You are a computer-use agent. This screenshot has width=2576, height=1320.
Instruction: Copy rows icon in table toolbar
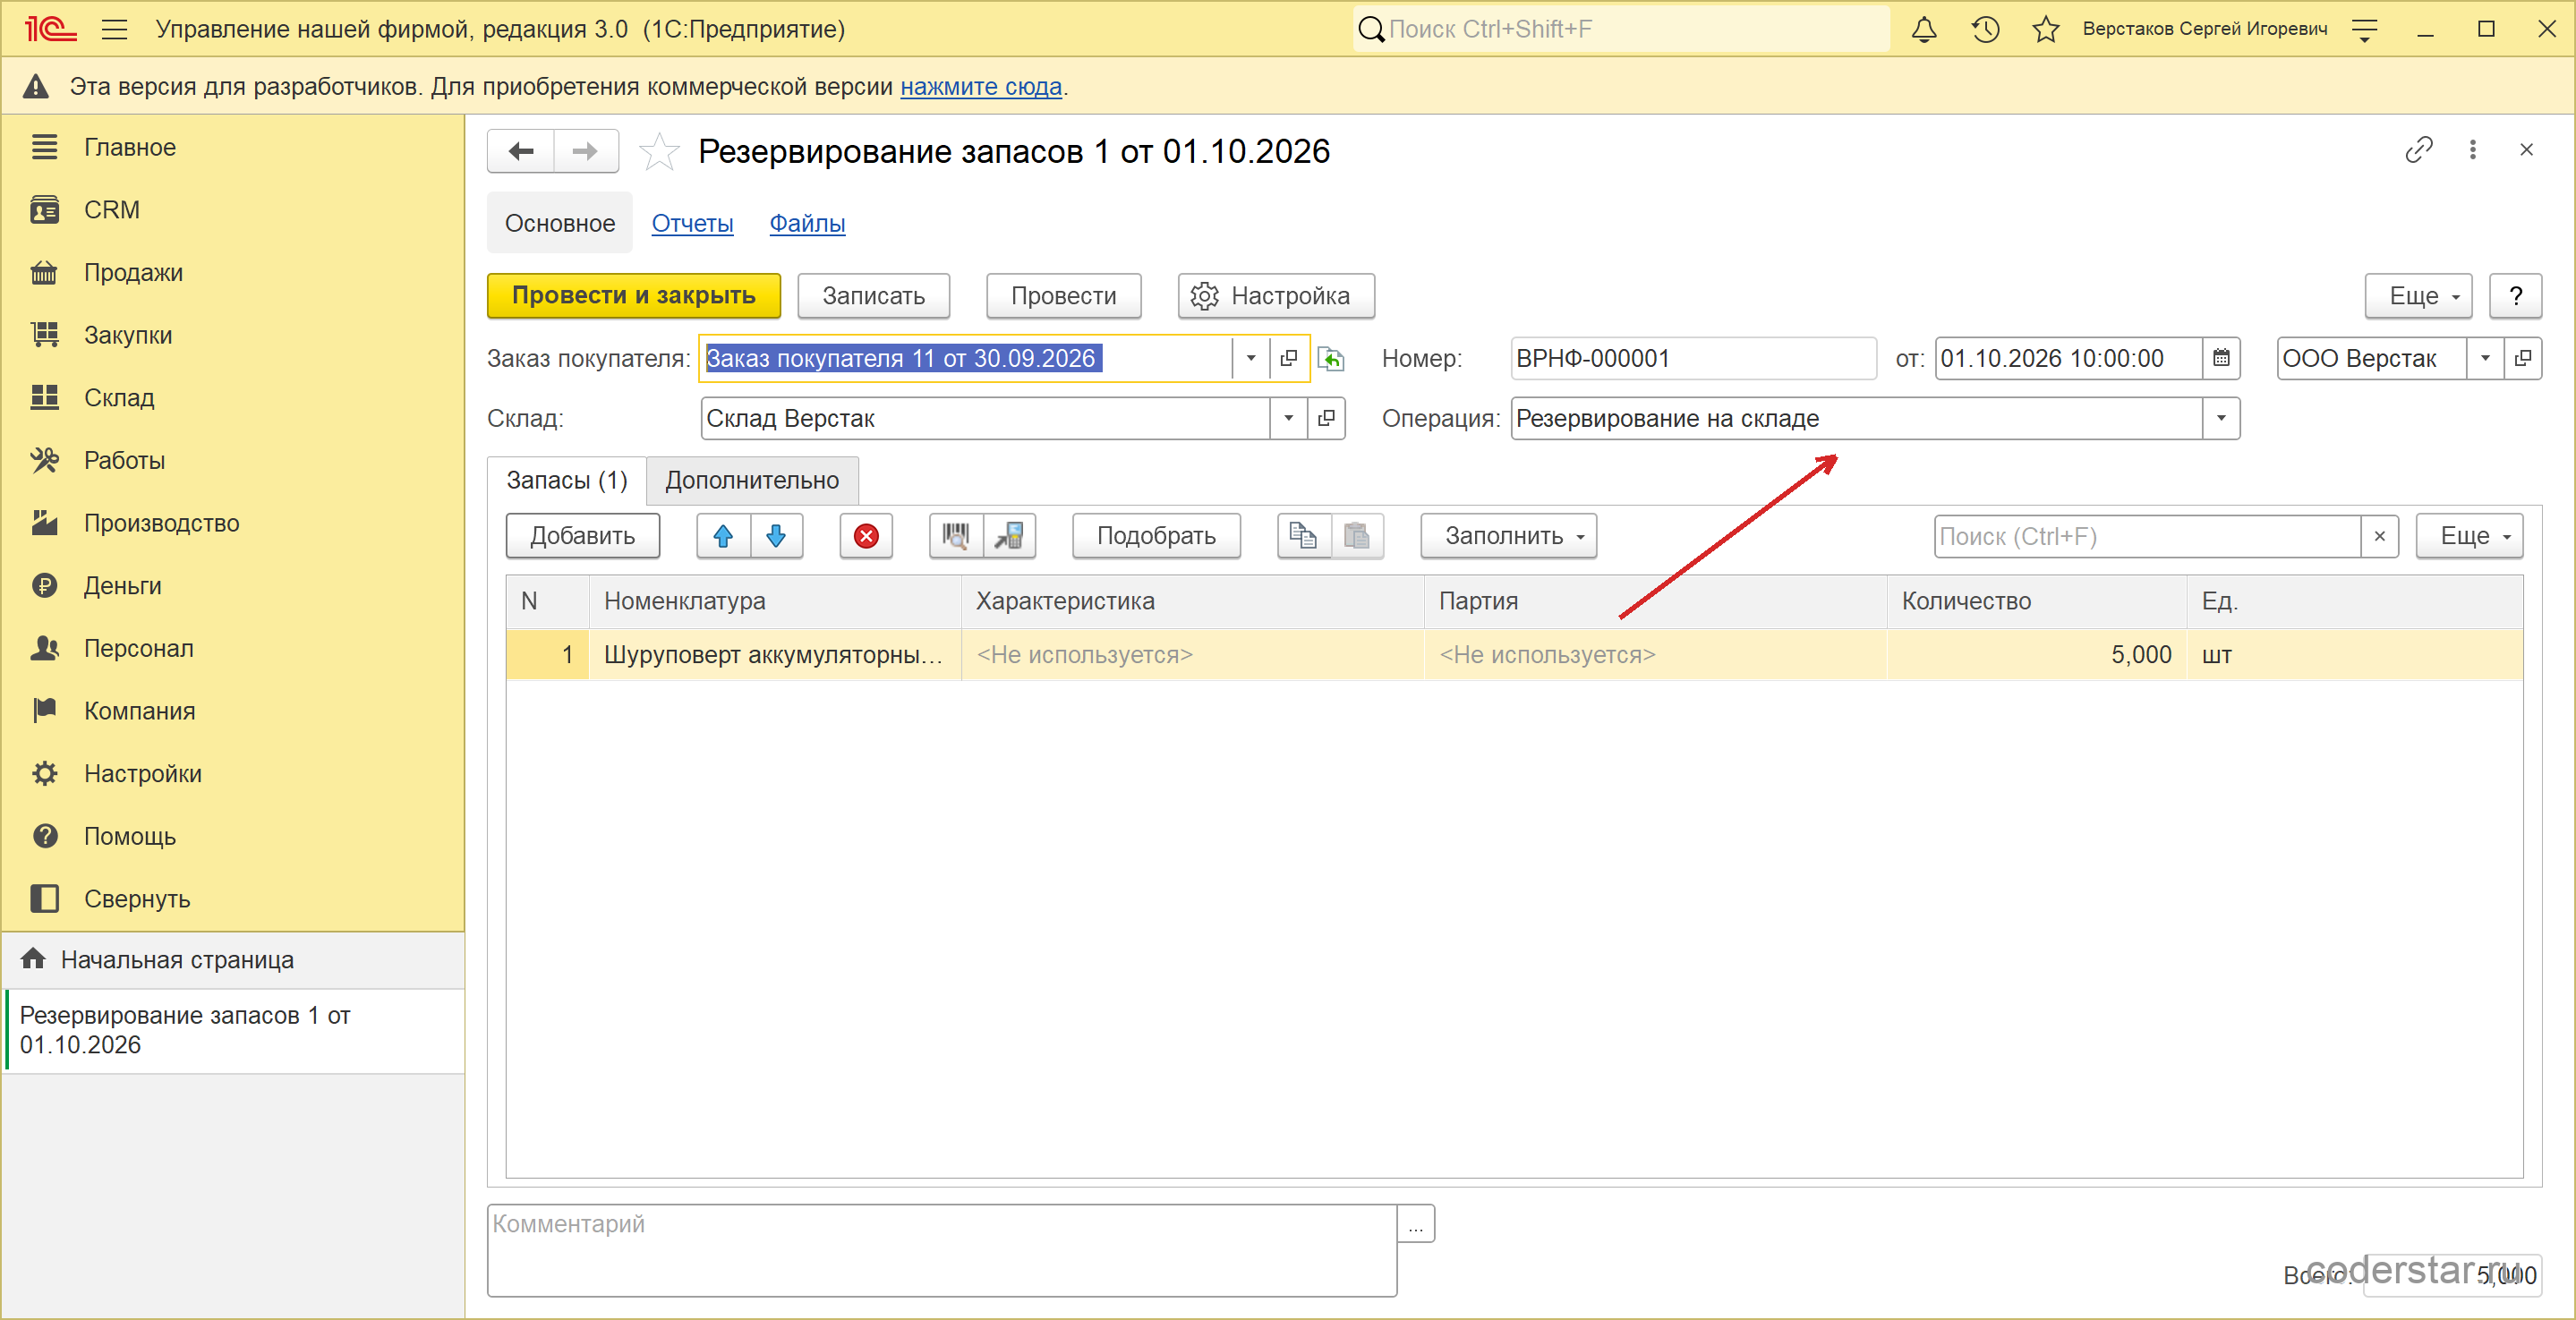coord(1303,536)
